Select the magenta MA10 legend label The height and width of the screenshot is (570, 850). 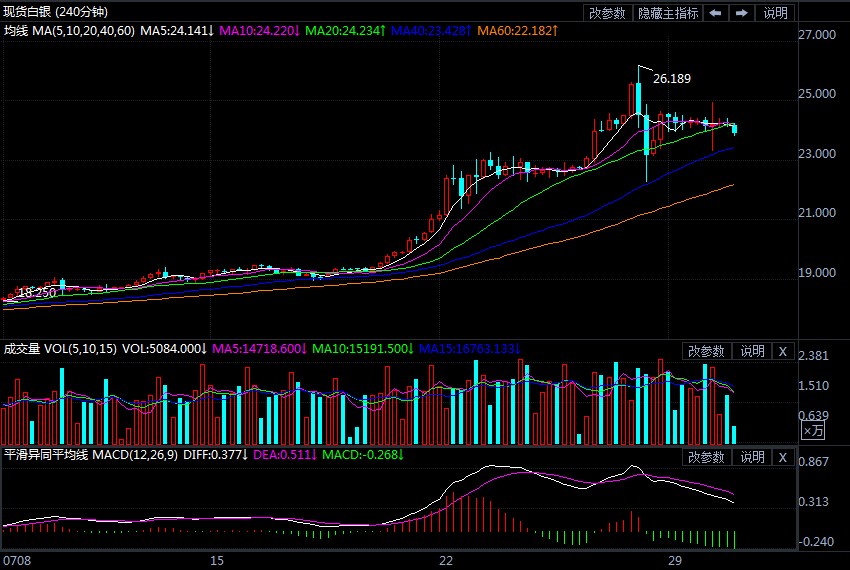(x=259, y=31)
